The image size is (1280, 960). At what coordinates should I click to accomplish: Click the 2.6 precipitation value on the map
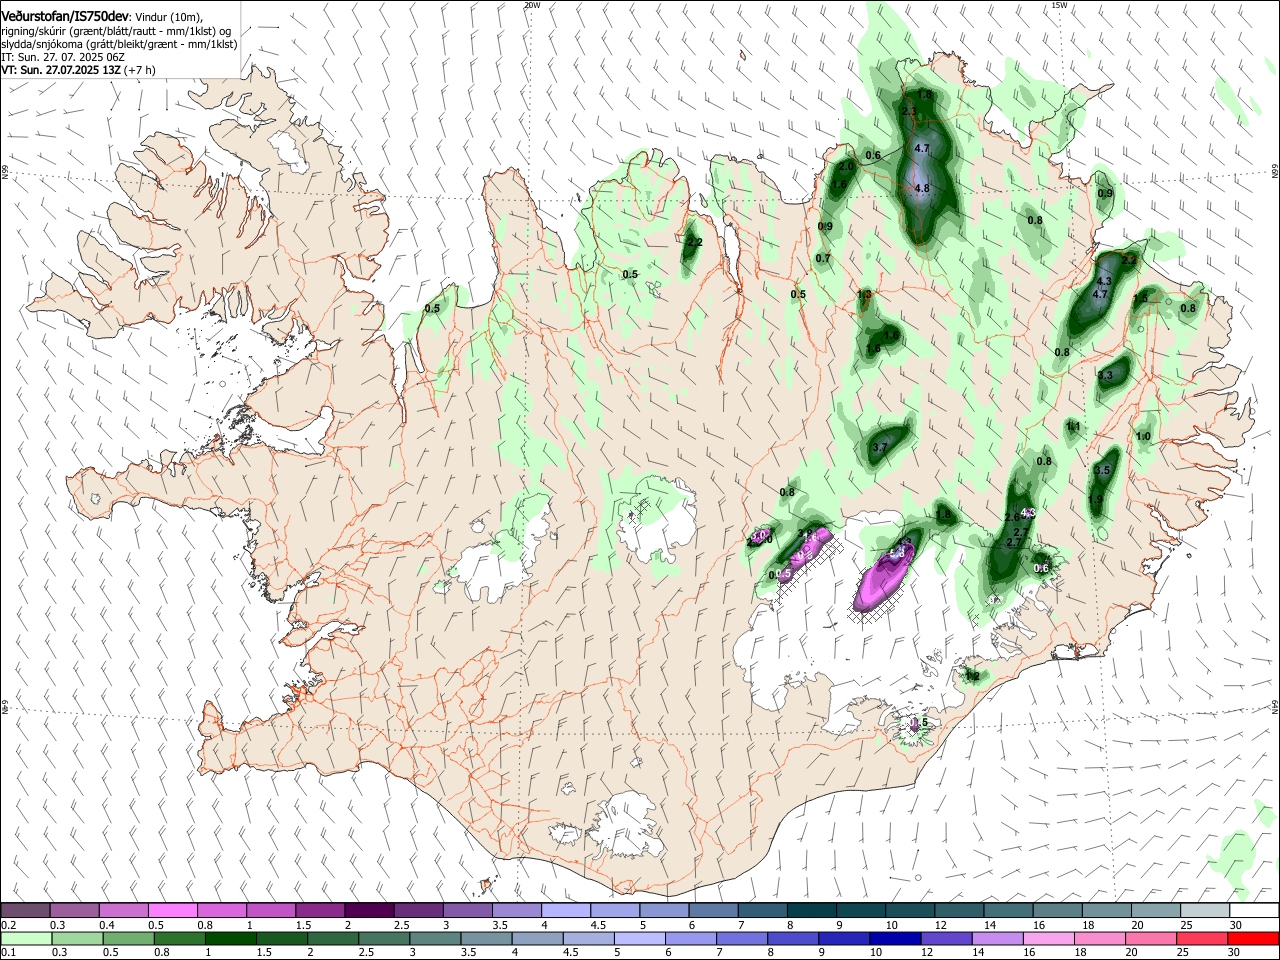pyautogui.click(x=1012, y=517)
